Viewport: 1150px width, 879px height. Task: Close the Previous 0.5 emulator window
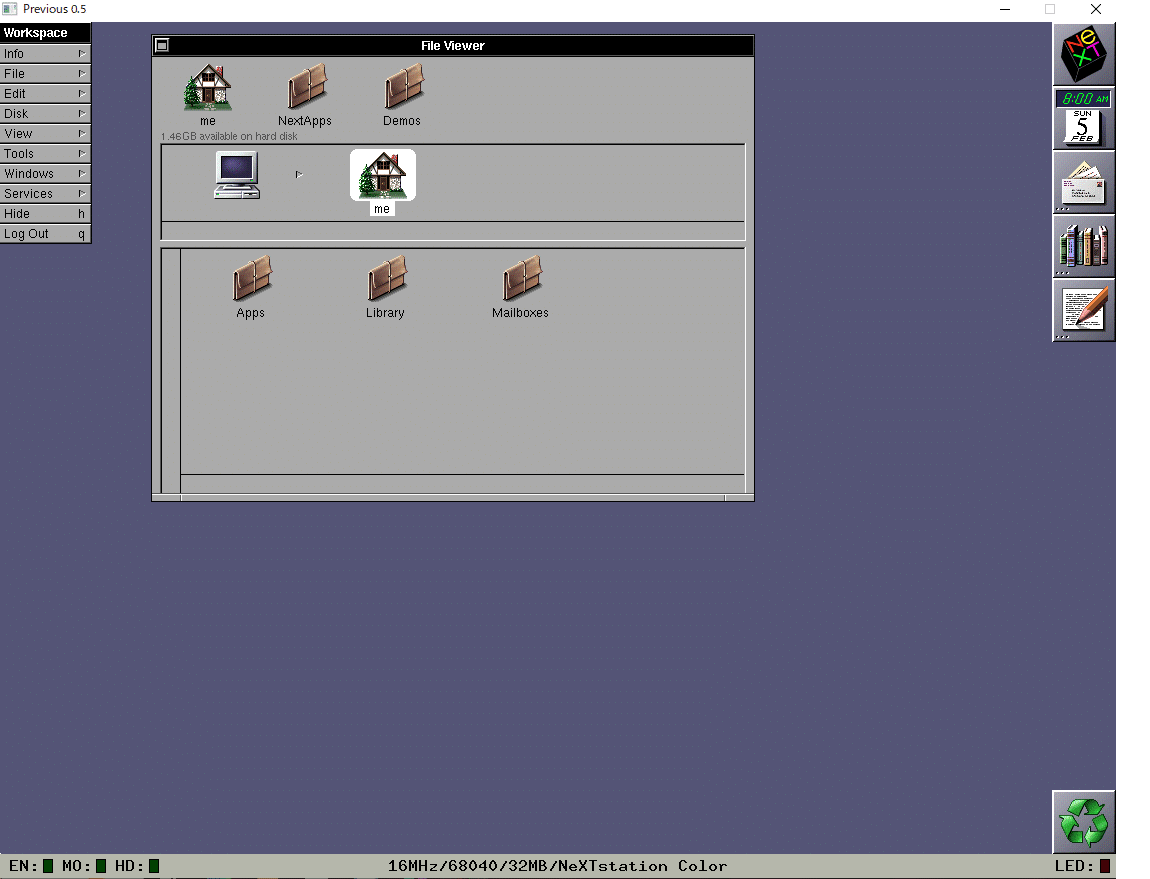(x=1096, y=9)
